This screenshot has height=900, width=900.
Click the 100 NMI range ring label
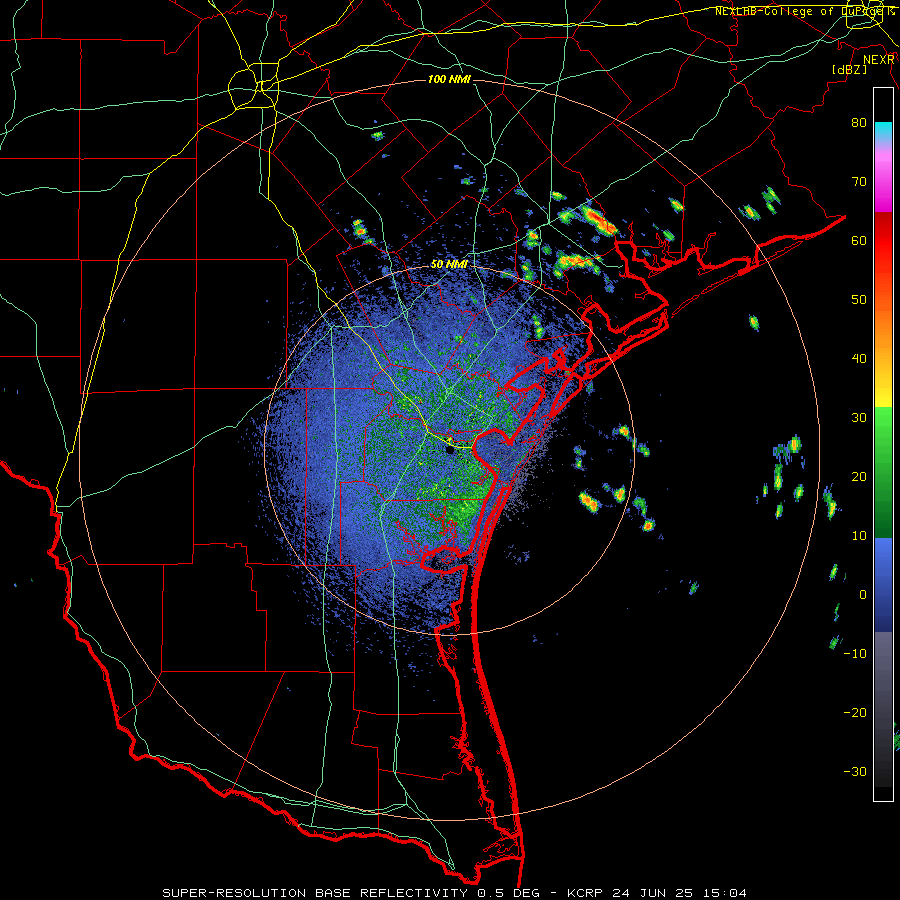pyautogui.click(x=449, y=79)
